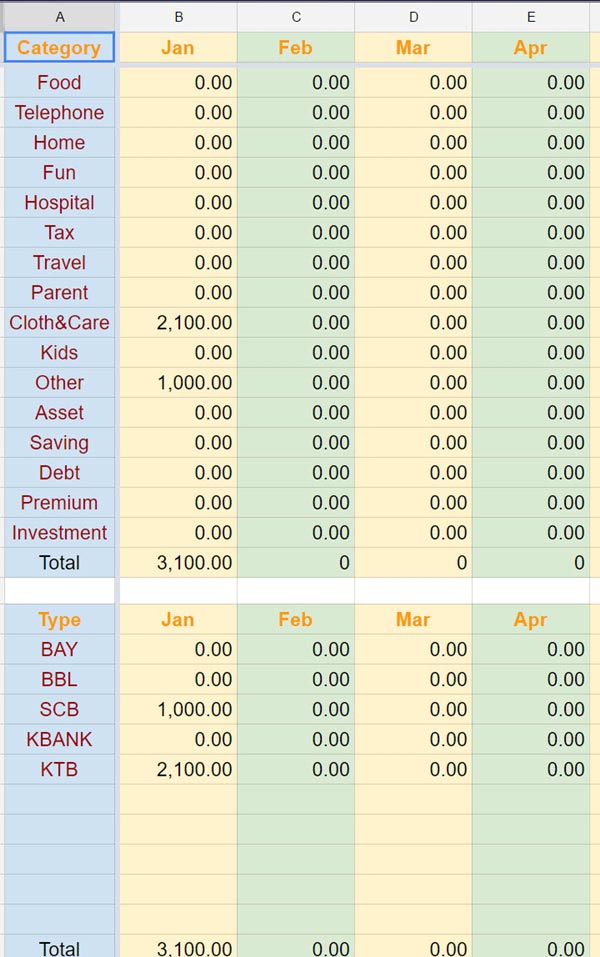Viewport: 600px width, 957px height.
Task: Select column A header
Action: pyautogui.click(x=60, y=16)
